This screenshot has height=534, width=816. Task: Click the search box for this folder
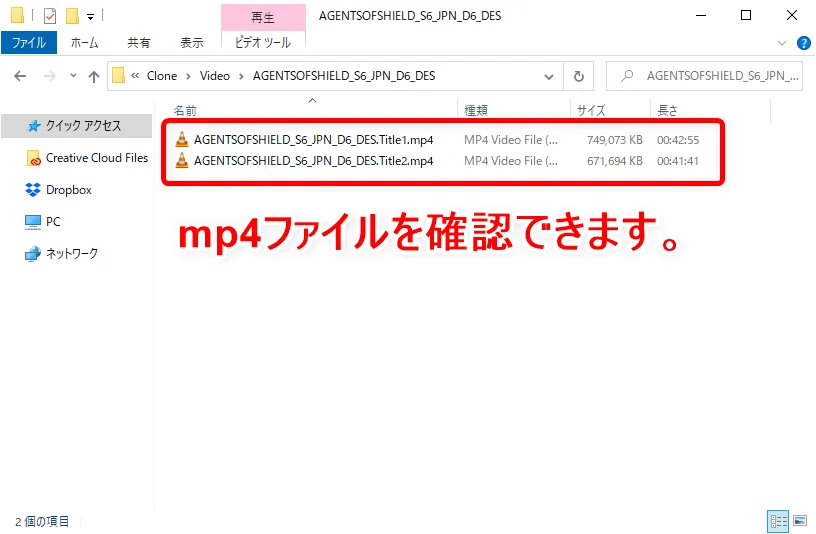tap(705, 76)
